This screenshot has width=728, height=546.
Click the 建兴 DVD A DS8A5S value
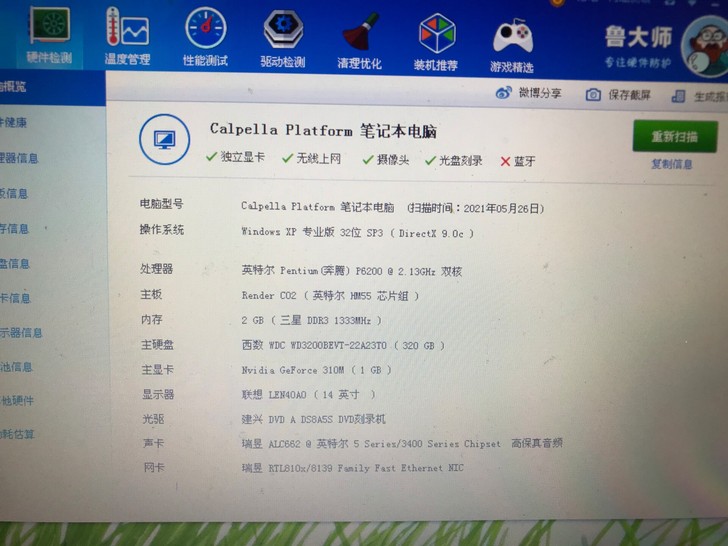pos(313,419)
